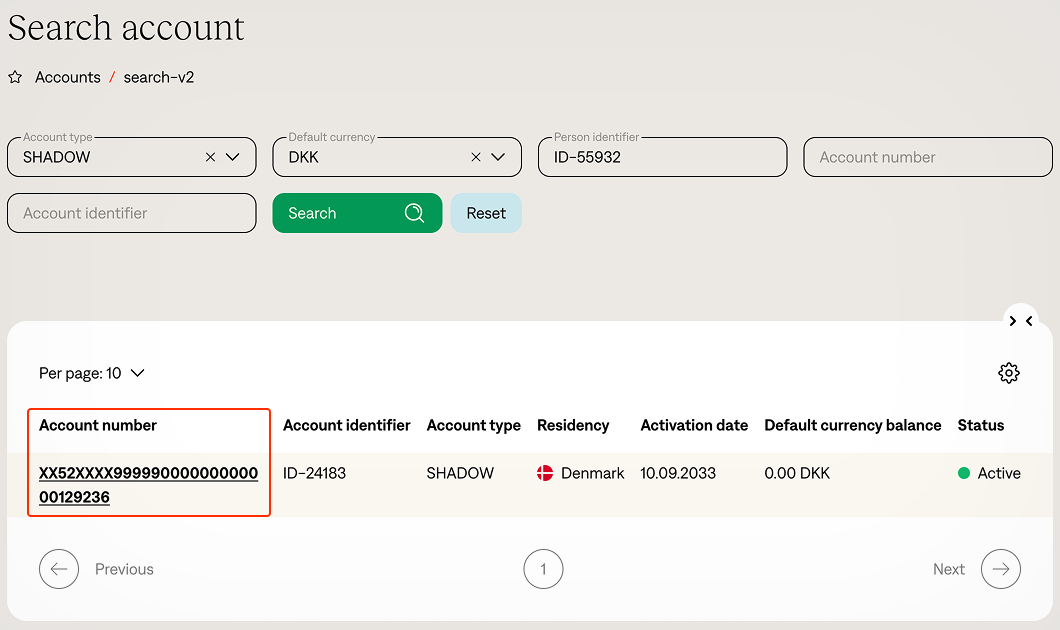Click the magnifier icon in Search button
1060x630 pixels.
pos(414,213)
